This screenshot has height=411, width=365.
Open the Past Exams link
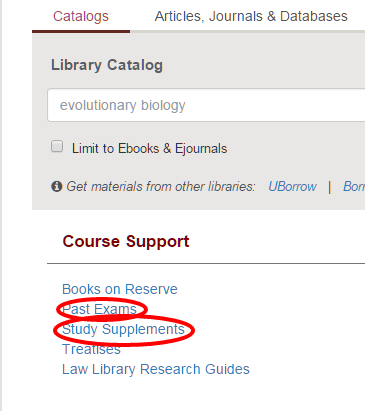point(99,309)
